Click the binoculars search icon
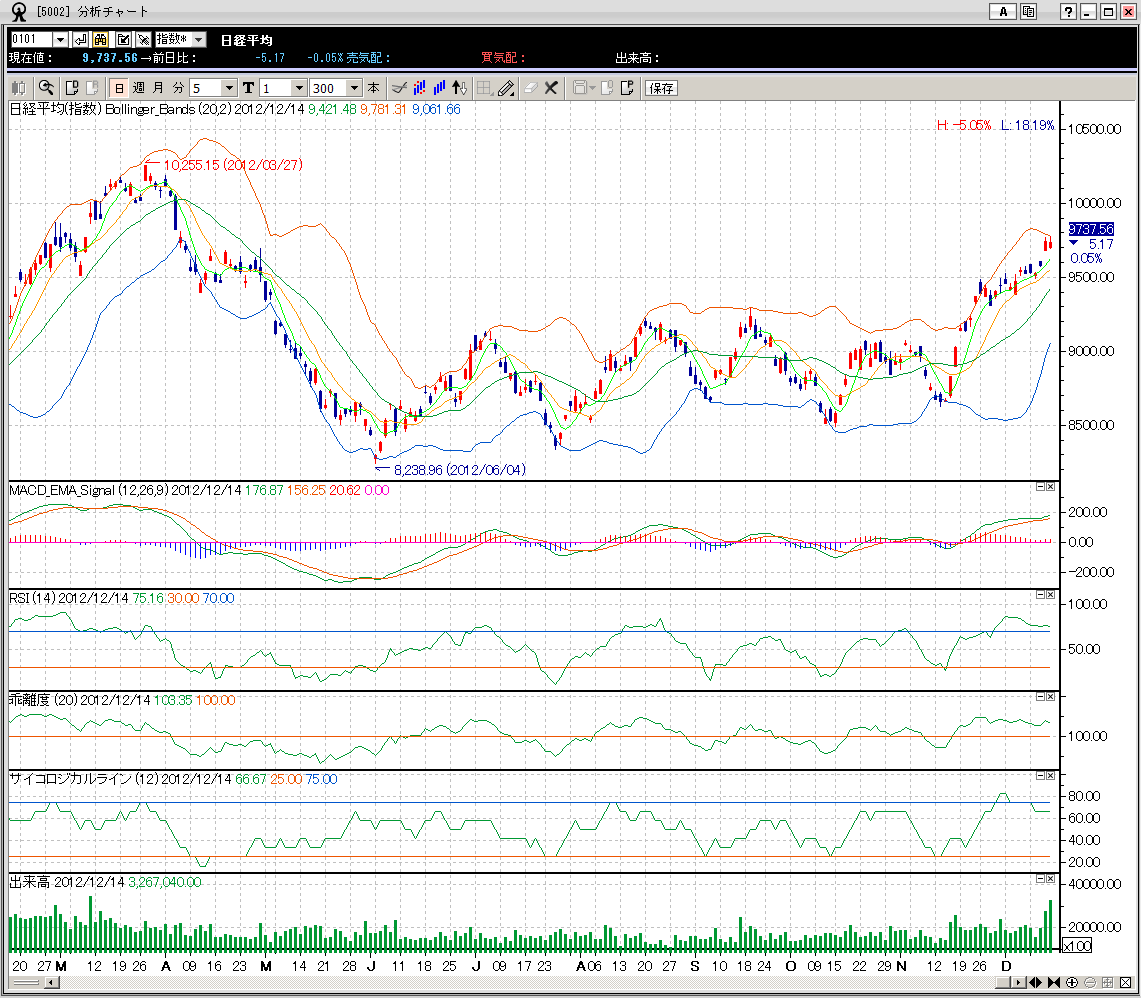Image resolution: width=1141 pixels, height=998 pixels. [x=100, y=39]
